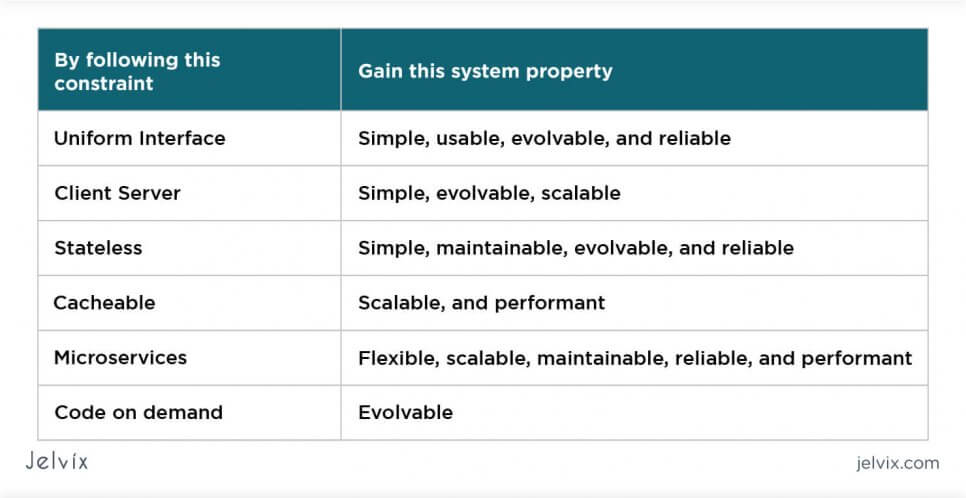Click the Code on demand cell

click(189, 412)
